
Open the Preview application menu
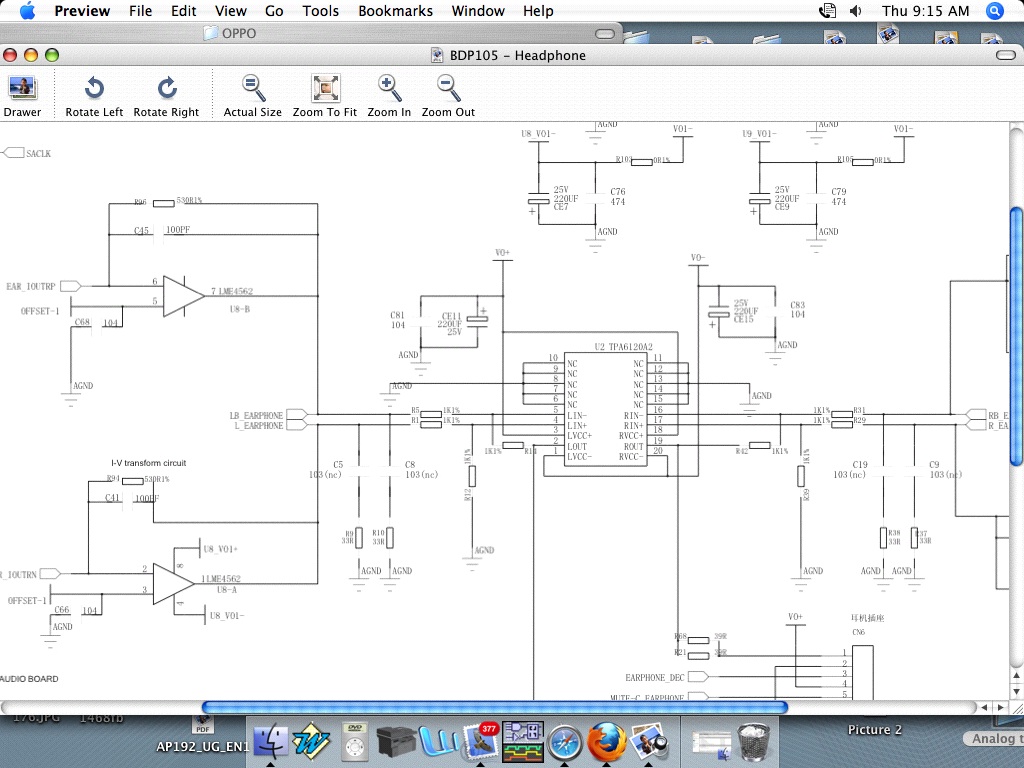[82, 10]
